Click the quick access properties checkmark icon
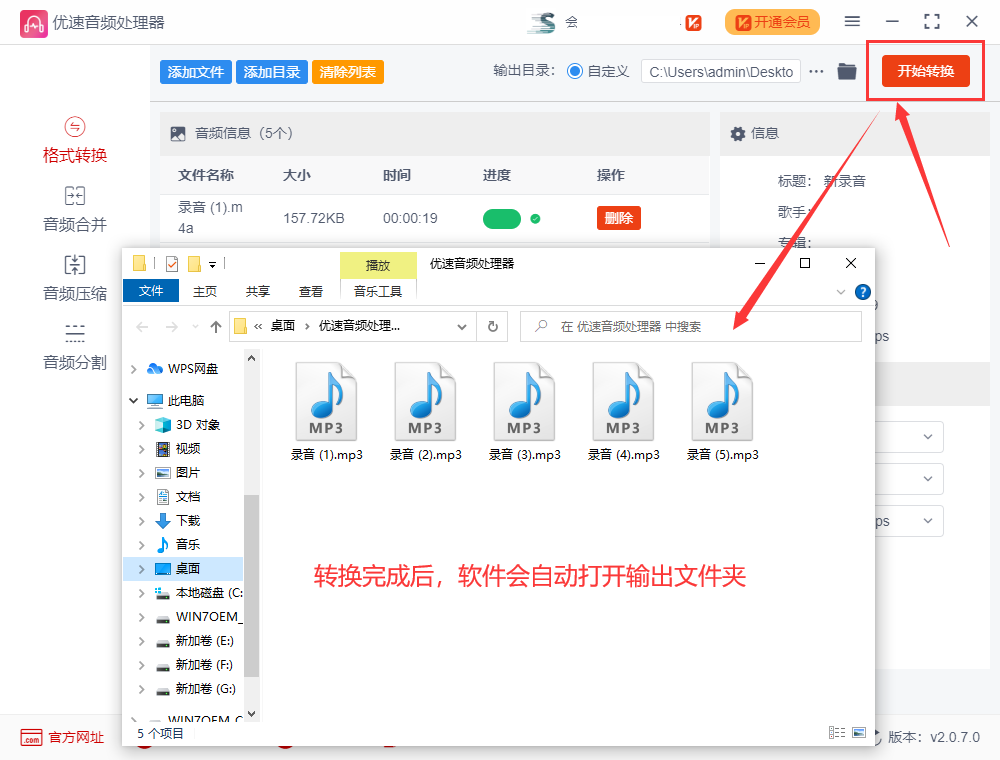Viewport: 1000px width, 760px height. pyautogui.click(x=172, y=264)
